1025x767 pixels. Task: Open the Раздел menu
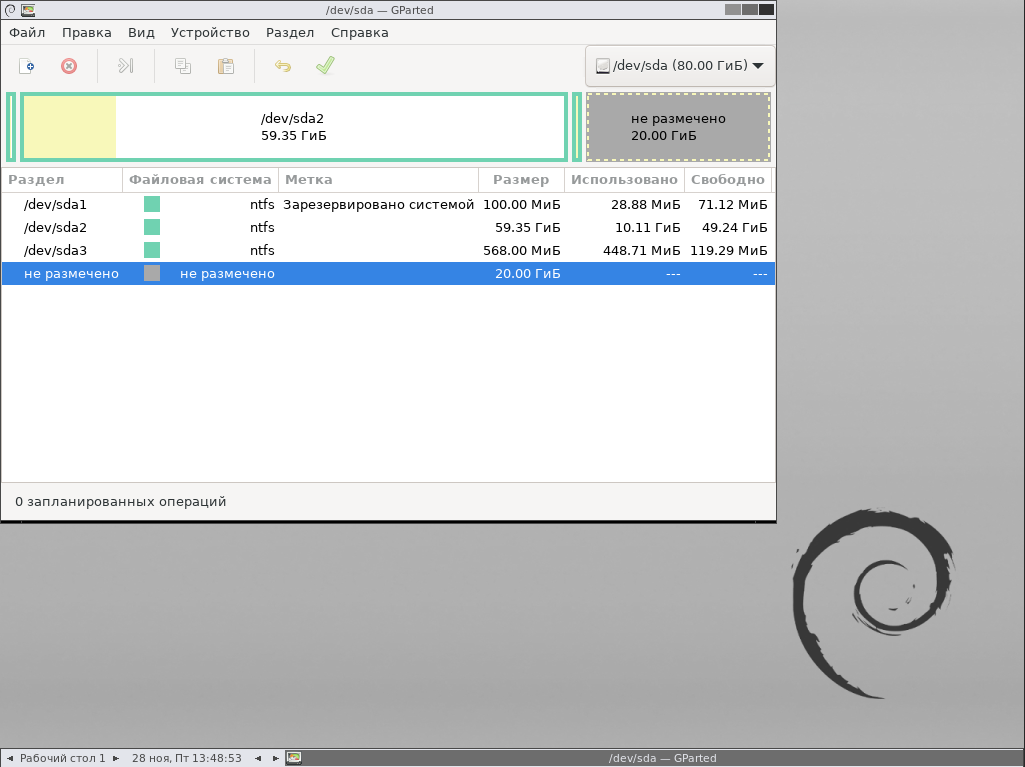pyautogui.click(x=290, y=32)
